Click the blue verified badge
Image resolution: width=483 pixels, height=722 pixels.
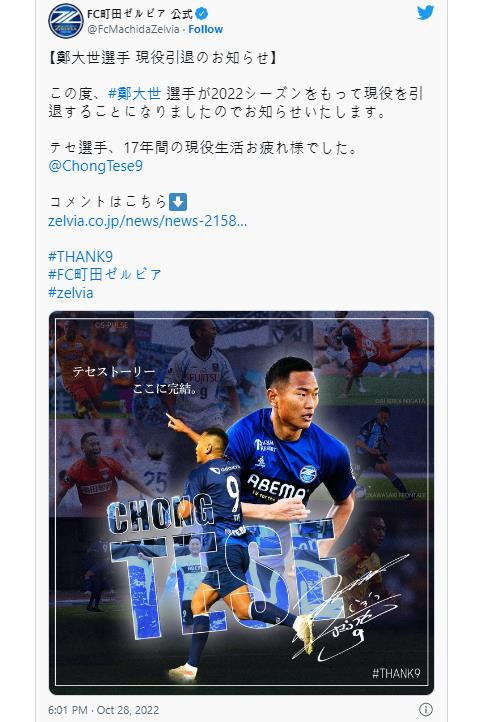pos(202,14)
